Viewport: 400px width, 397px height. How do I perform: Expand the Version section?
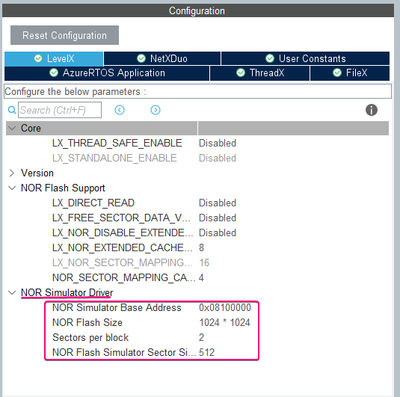pos(12,173)
